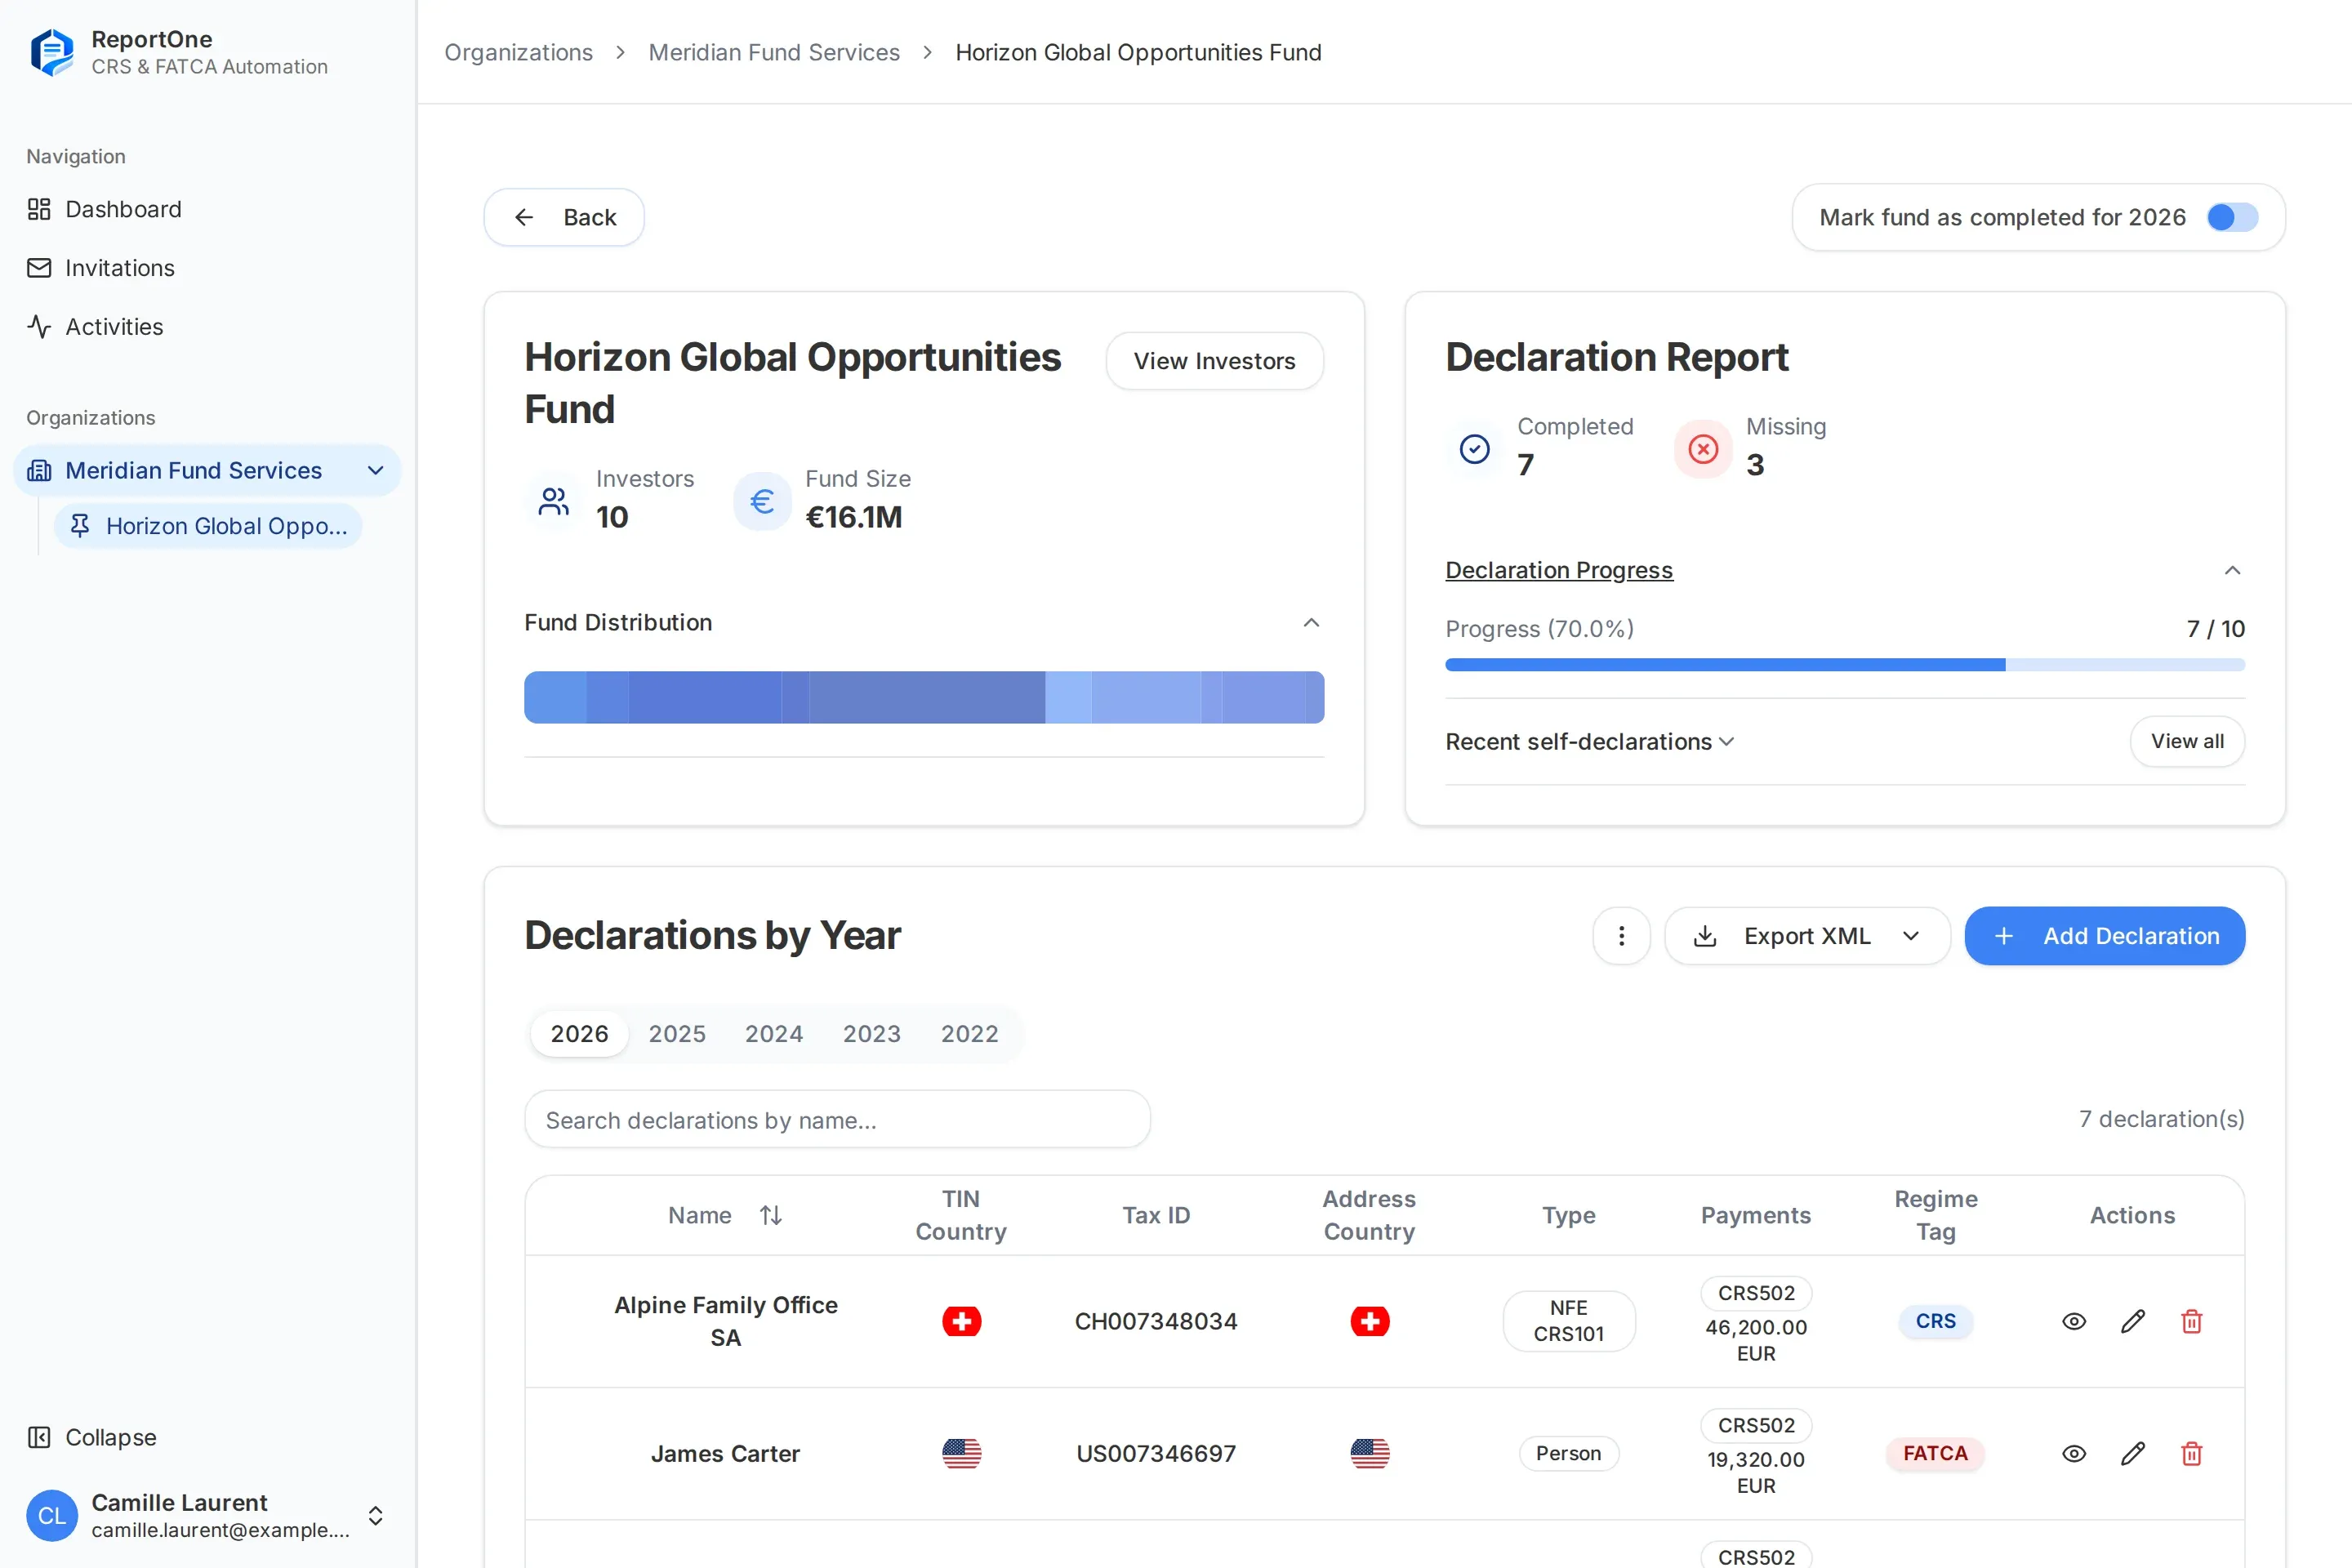The image size is (2352, 1568).
Task: Open Dashboard from sidebar
Action: 104,209
